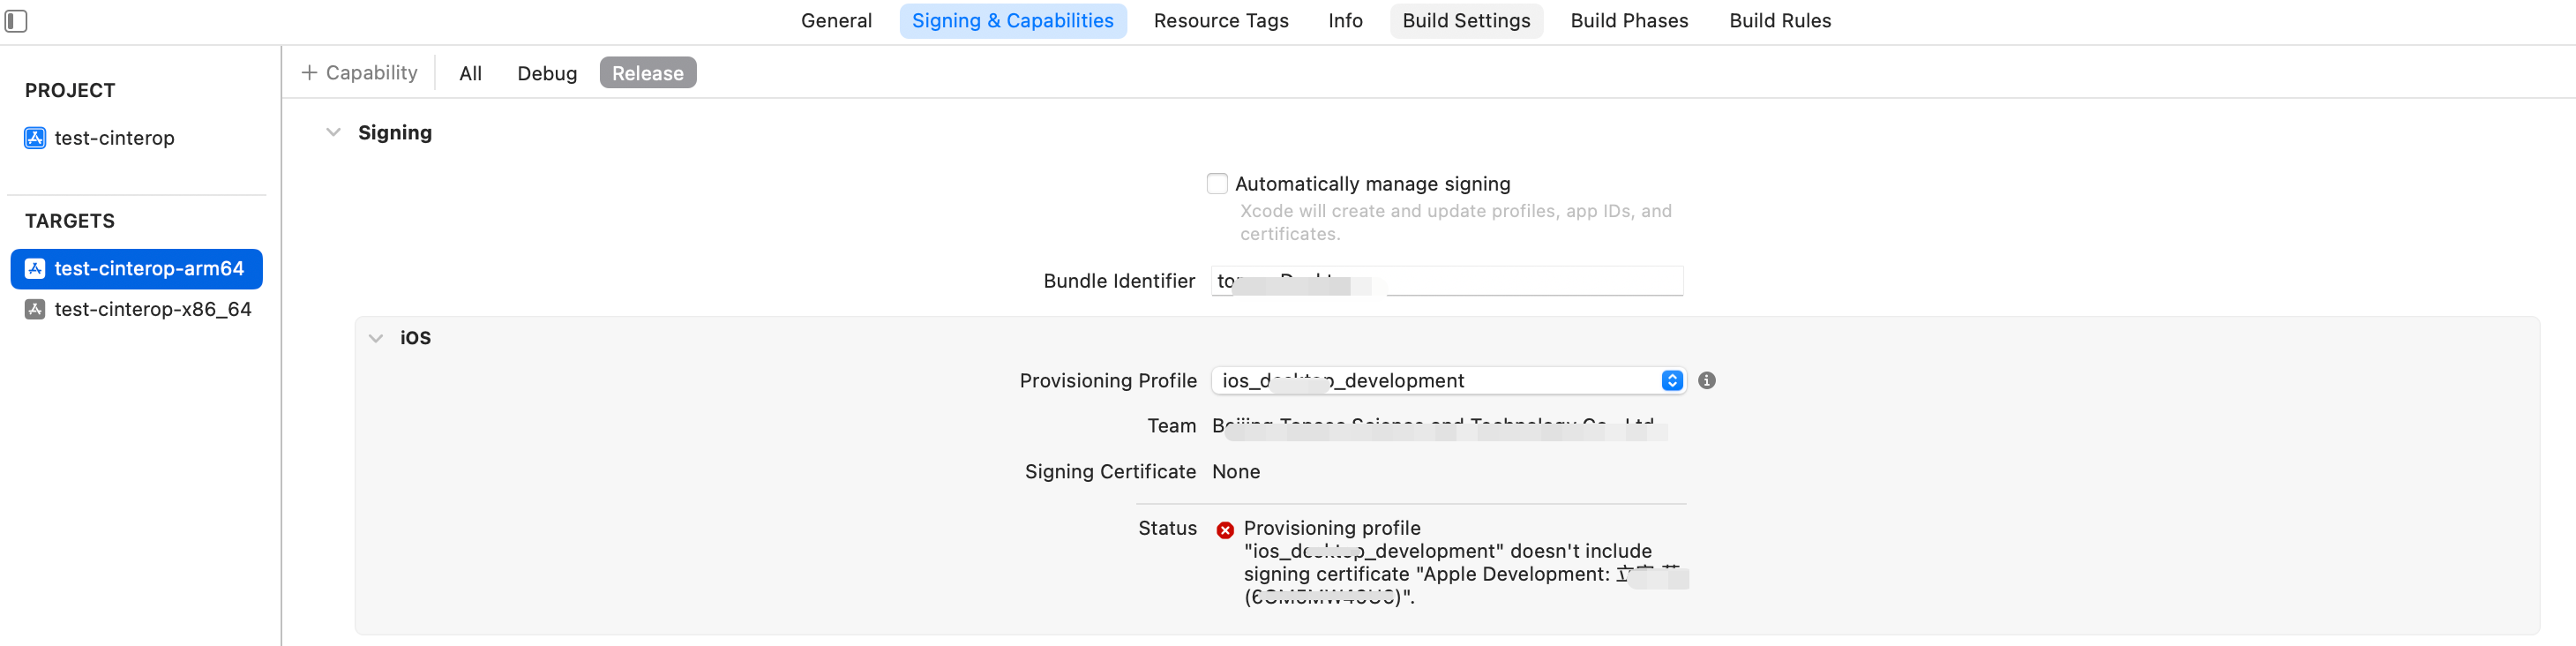Click the provisioning profile info icon
The height and width of the screenshot is (646, 2576).
1707,381
